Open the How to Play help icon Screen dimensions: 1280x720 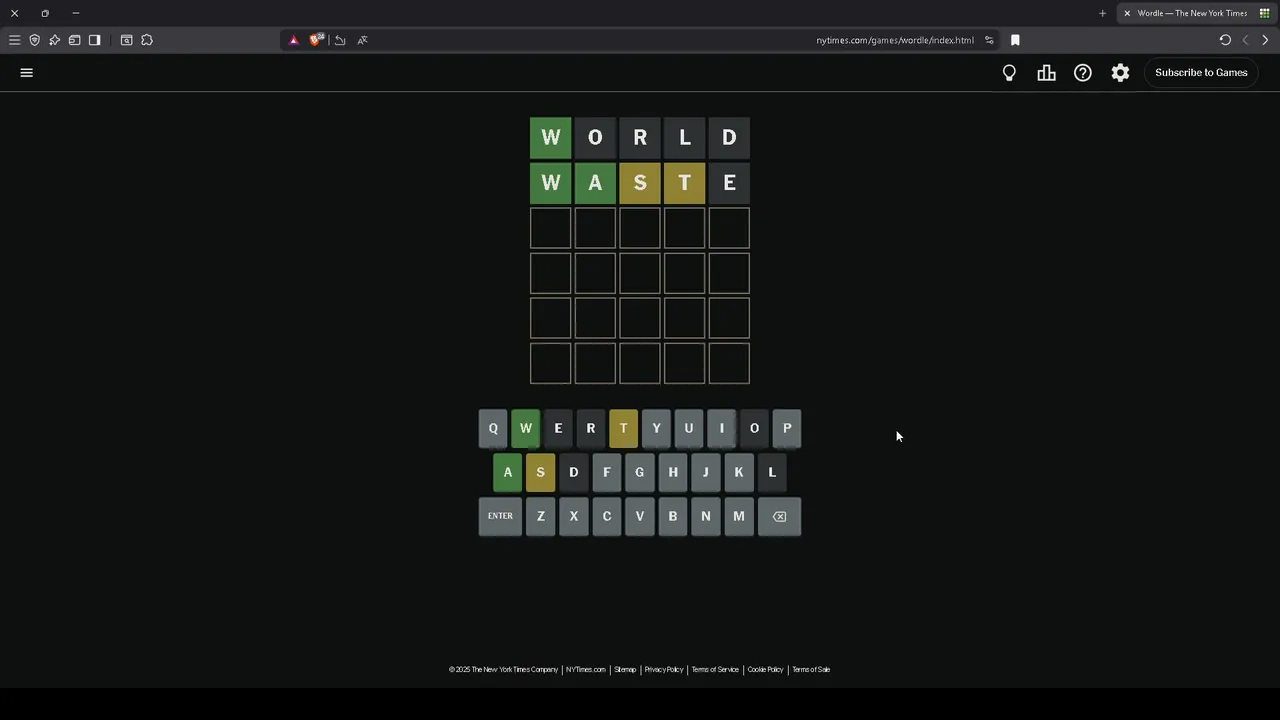click(x=1083, y=72)
